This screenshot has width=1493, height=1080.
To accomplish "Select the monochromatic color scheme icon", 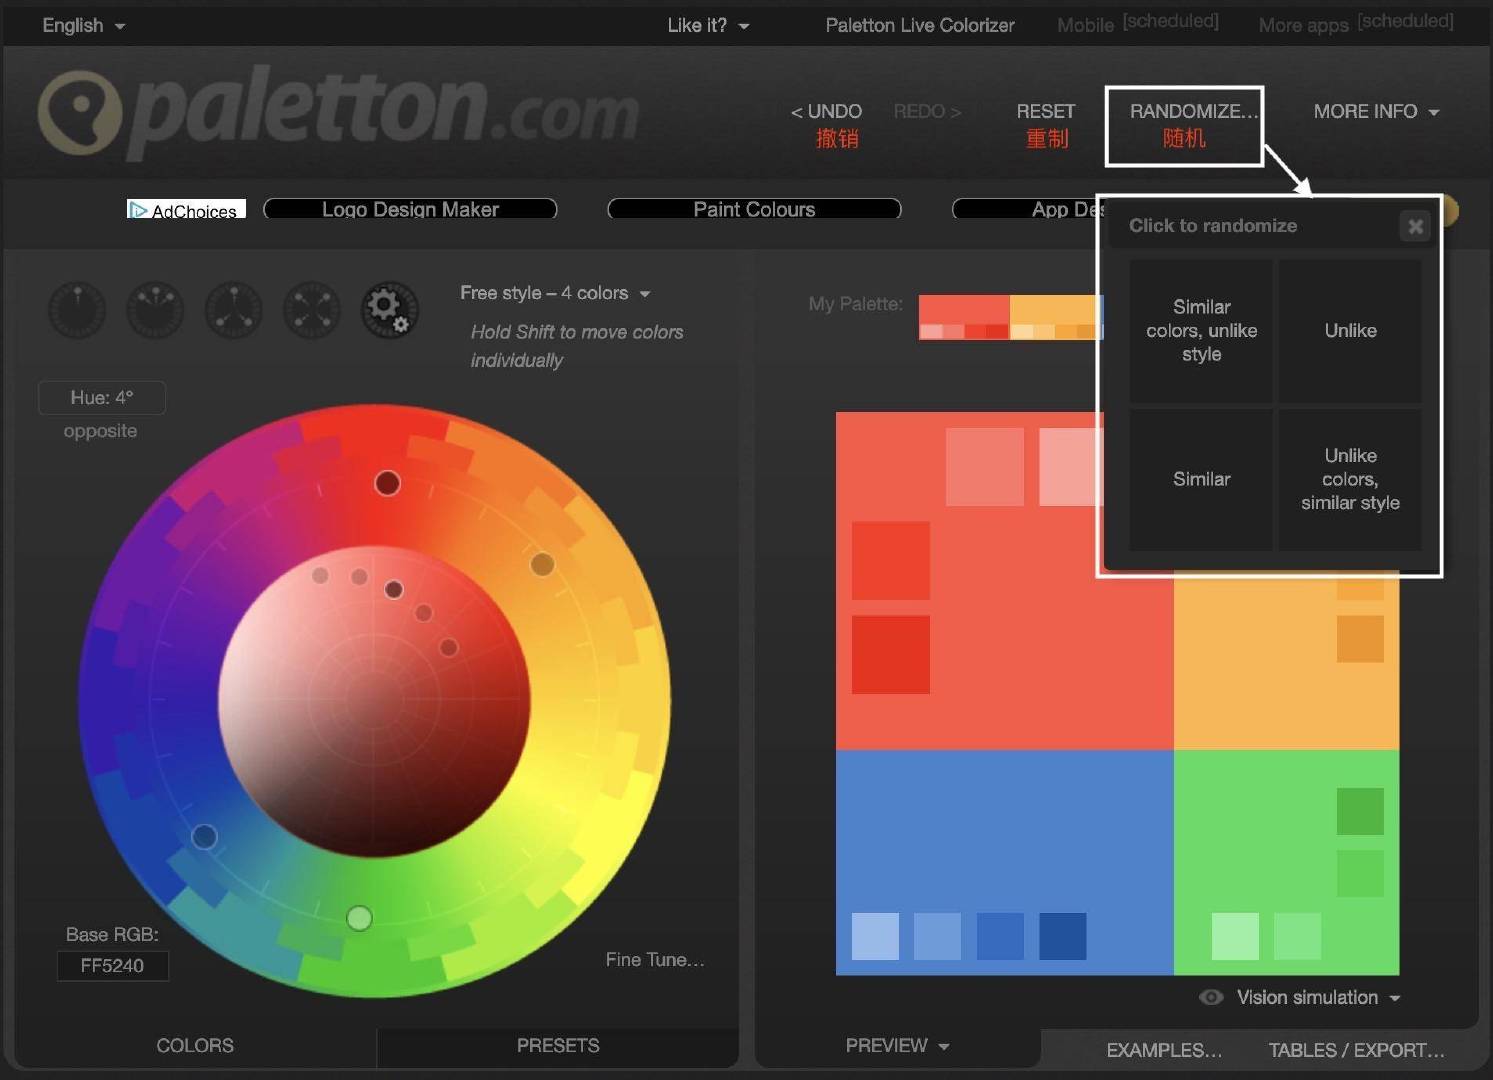I will [77, 310].
